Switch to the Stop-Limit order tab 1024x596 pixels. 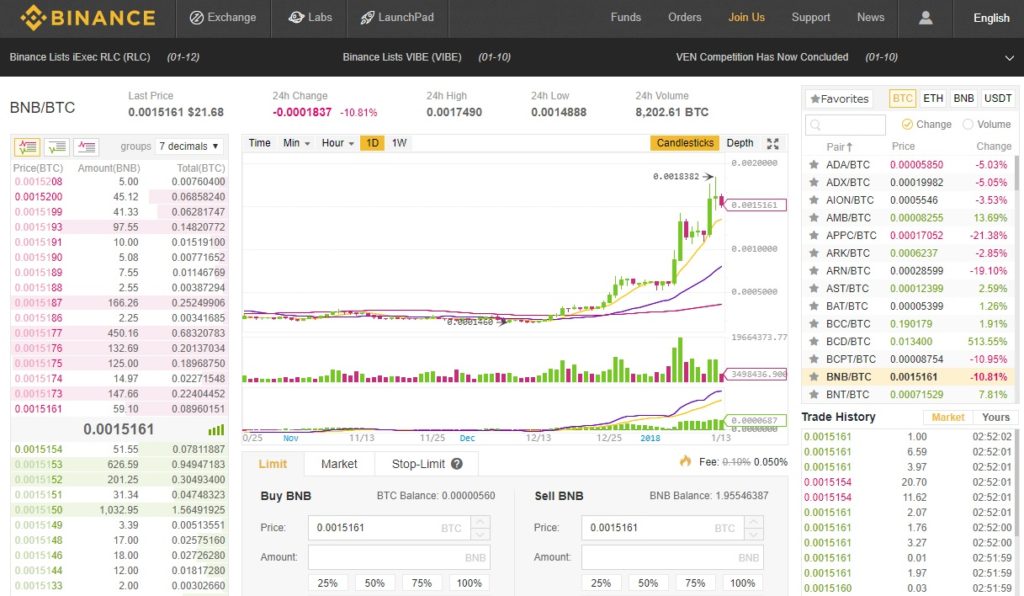426,463
